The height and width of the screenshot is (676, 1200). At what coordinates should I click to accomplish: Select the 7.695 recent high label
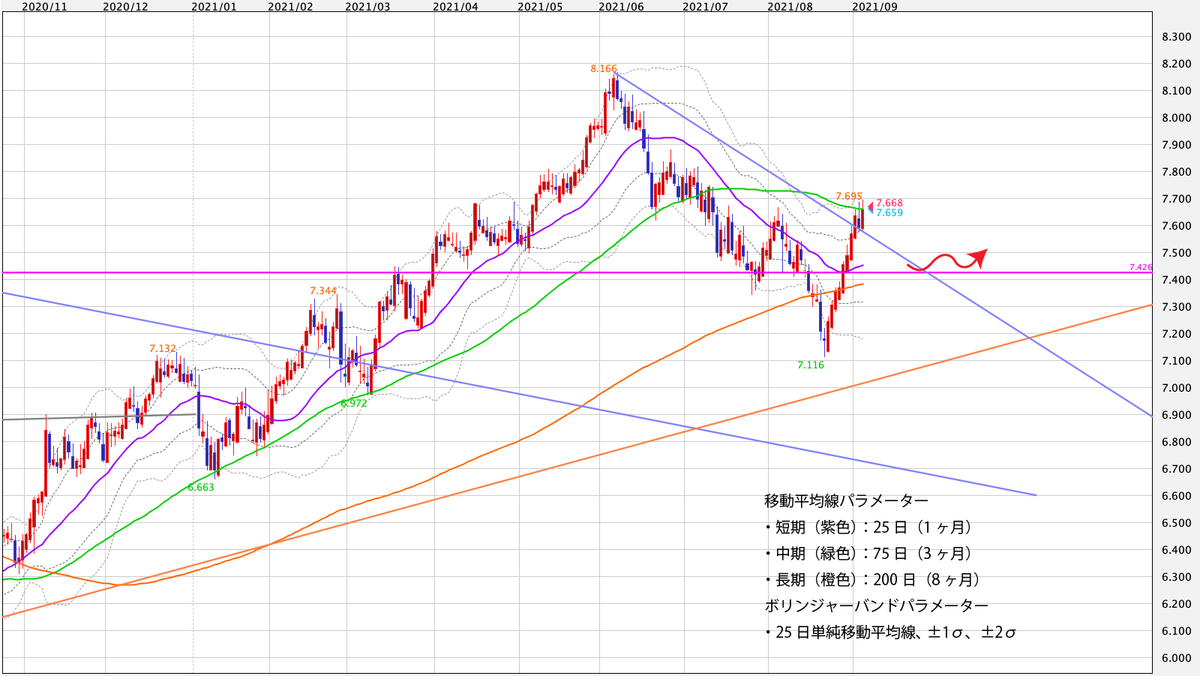coord(848,195)
